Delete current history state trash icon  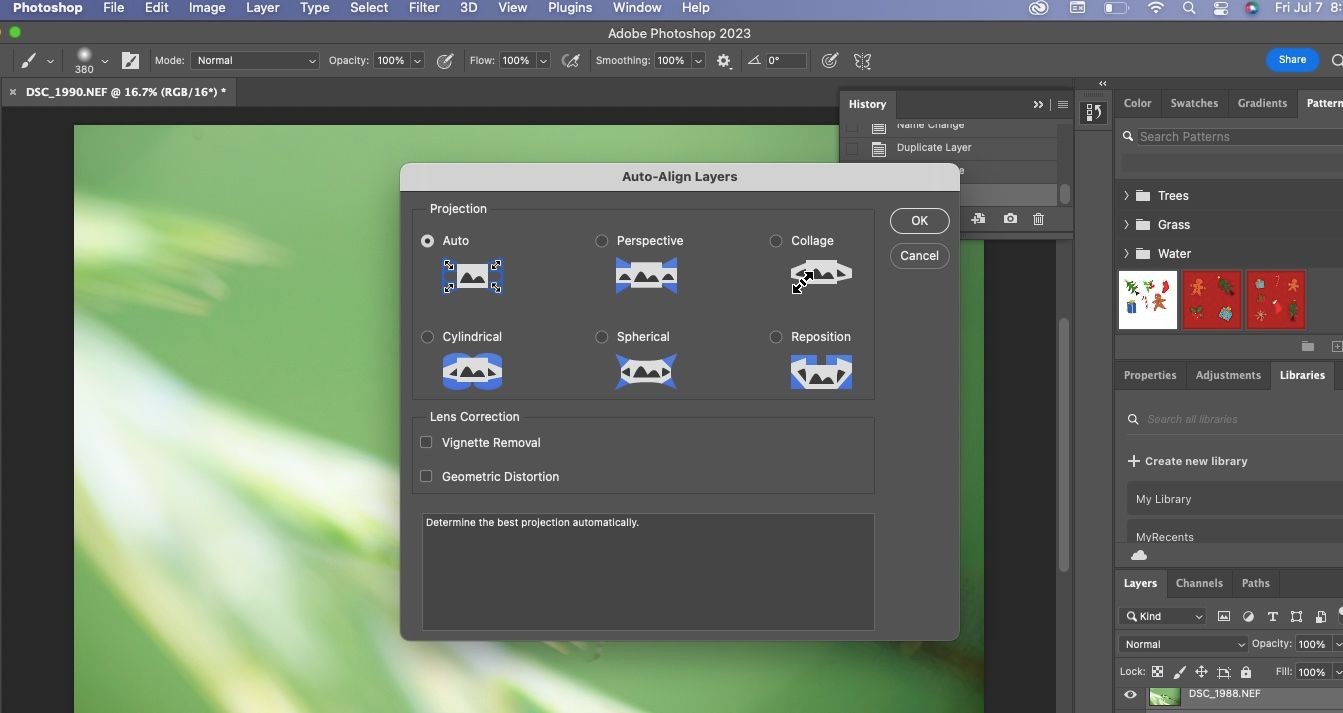click(1038, 219)
